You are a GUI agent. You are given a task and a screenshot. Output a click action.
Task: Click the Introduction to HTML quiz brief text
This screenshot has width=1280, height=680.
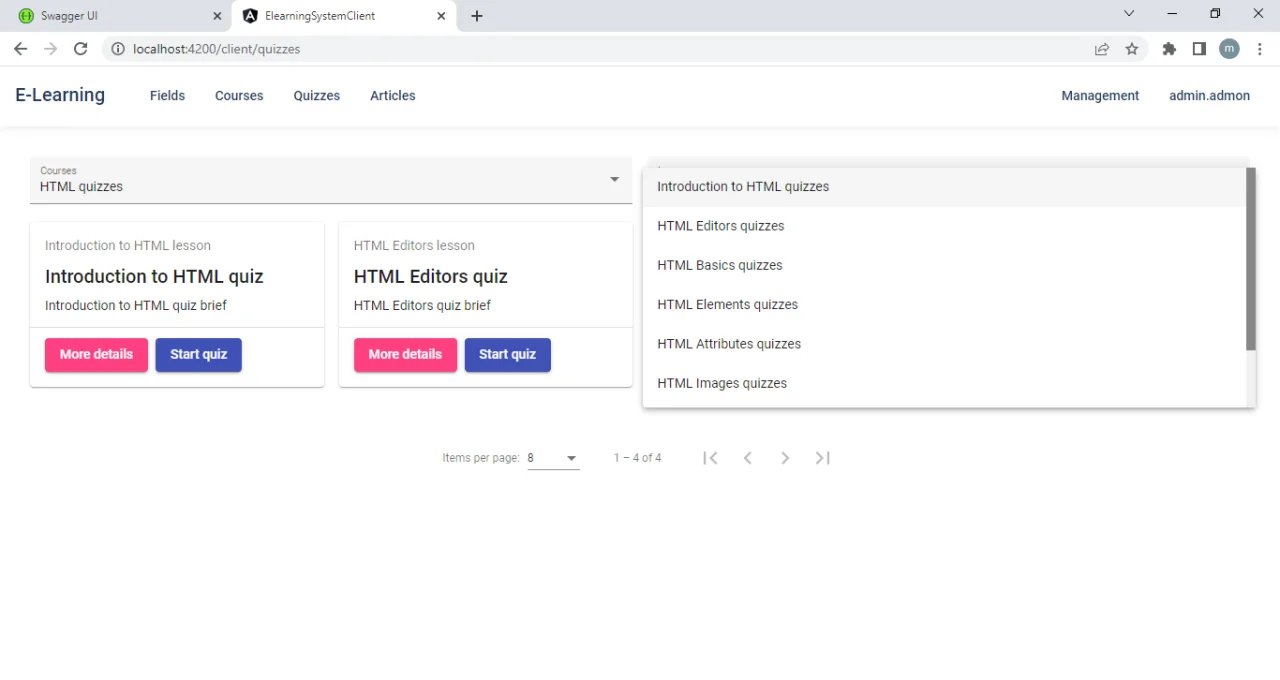pos(136,306)
